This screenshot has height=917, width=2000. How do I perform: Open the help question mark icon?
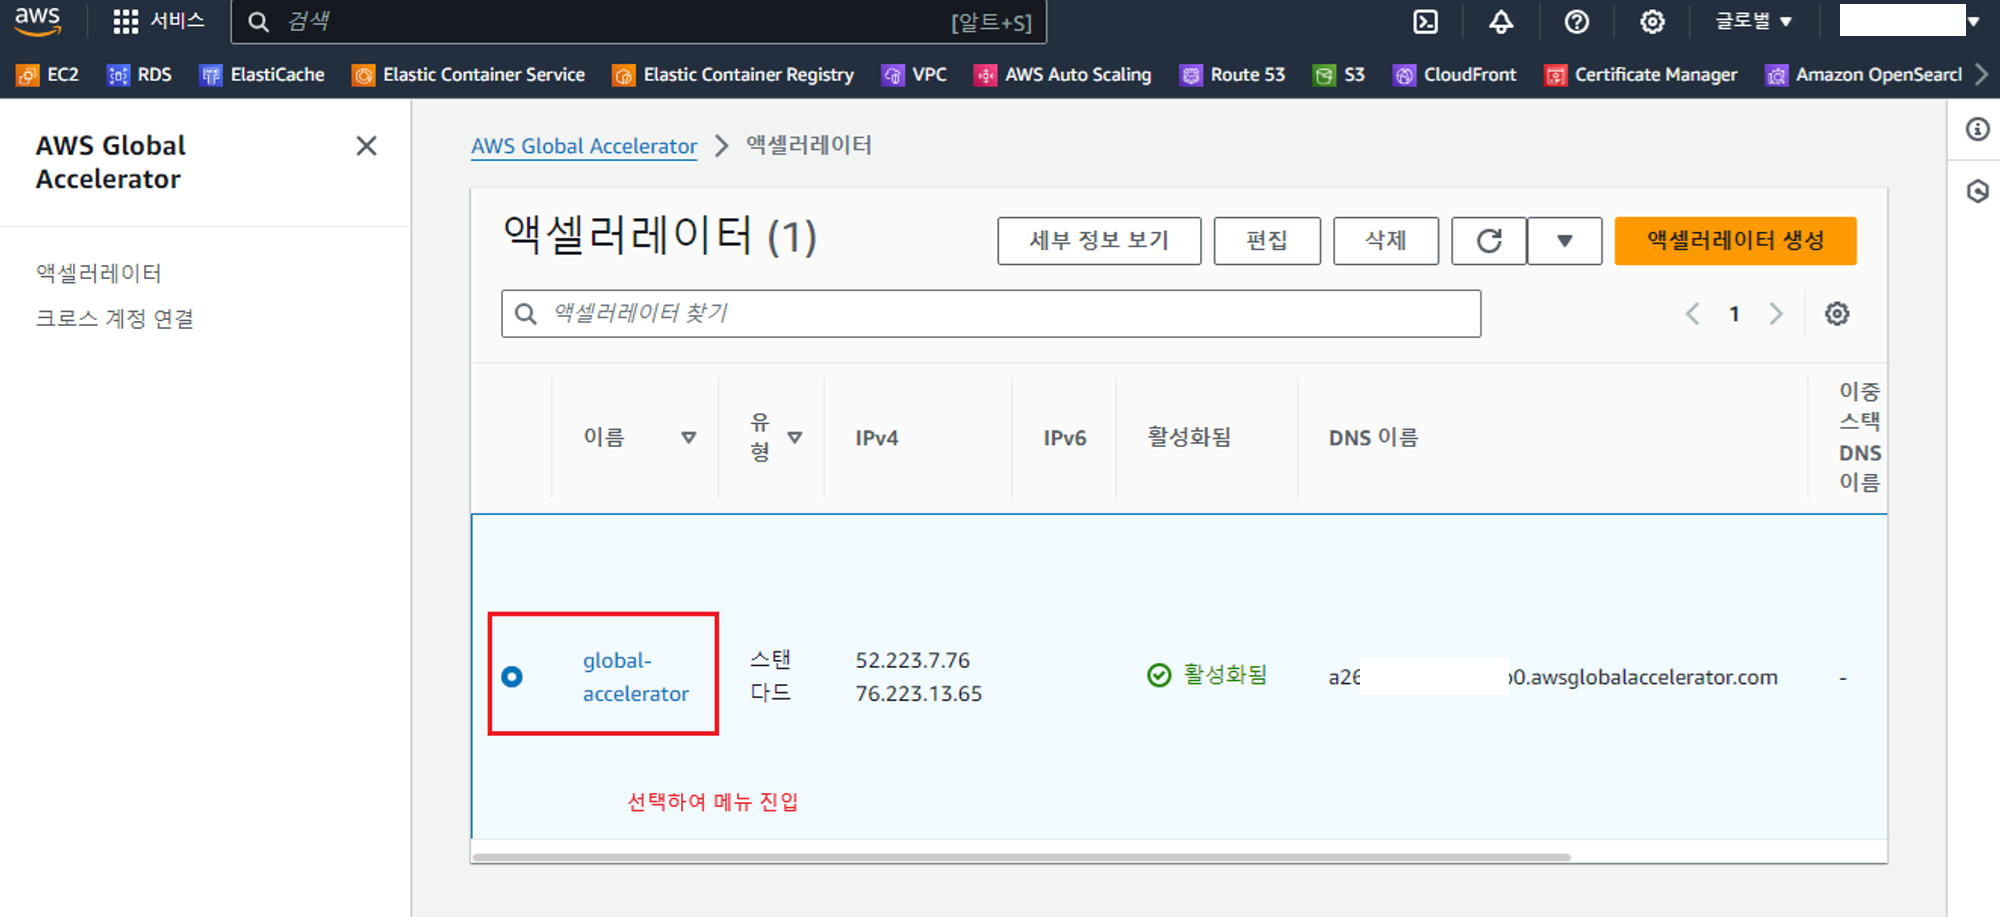pos(1576,22)
